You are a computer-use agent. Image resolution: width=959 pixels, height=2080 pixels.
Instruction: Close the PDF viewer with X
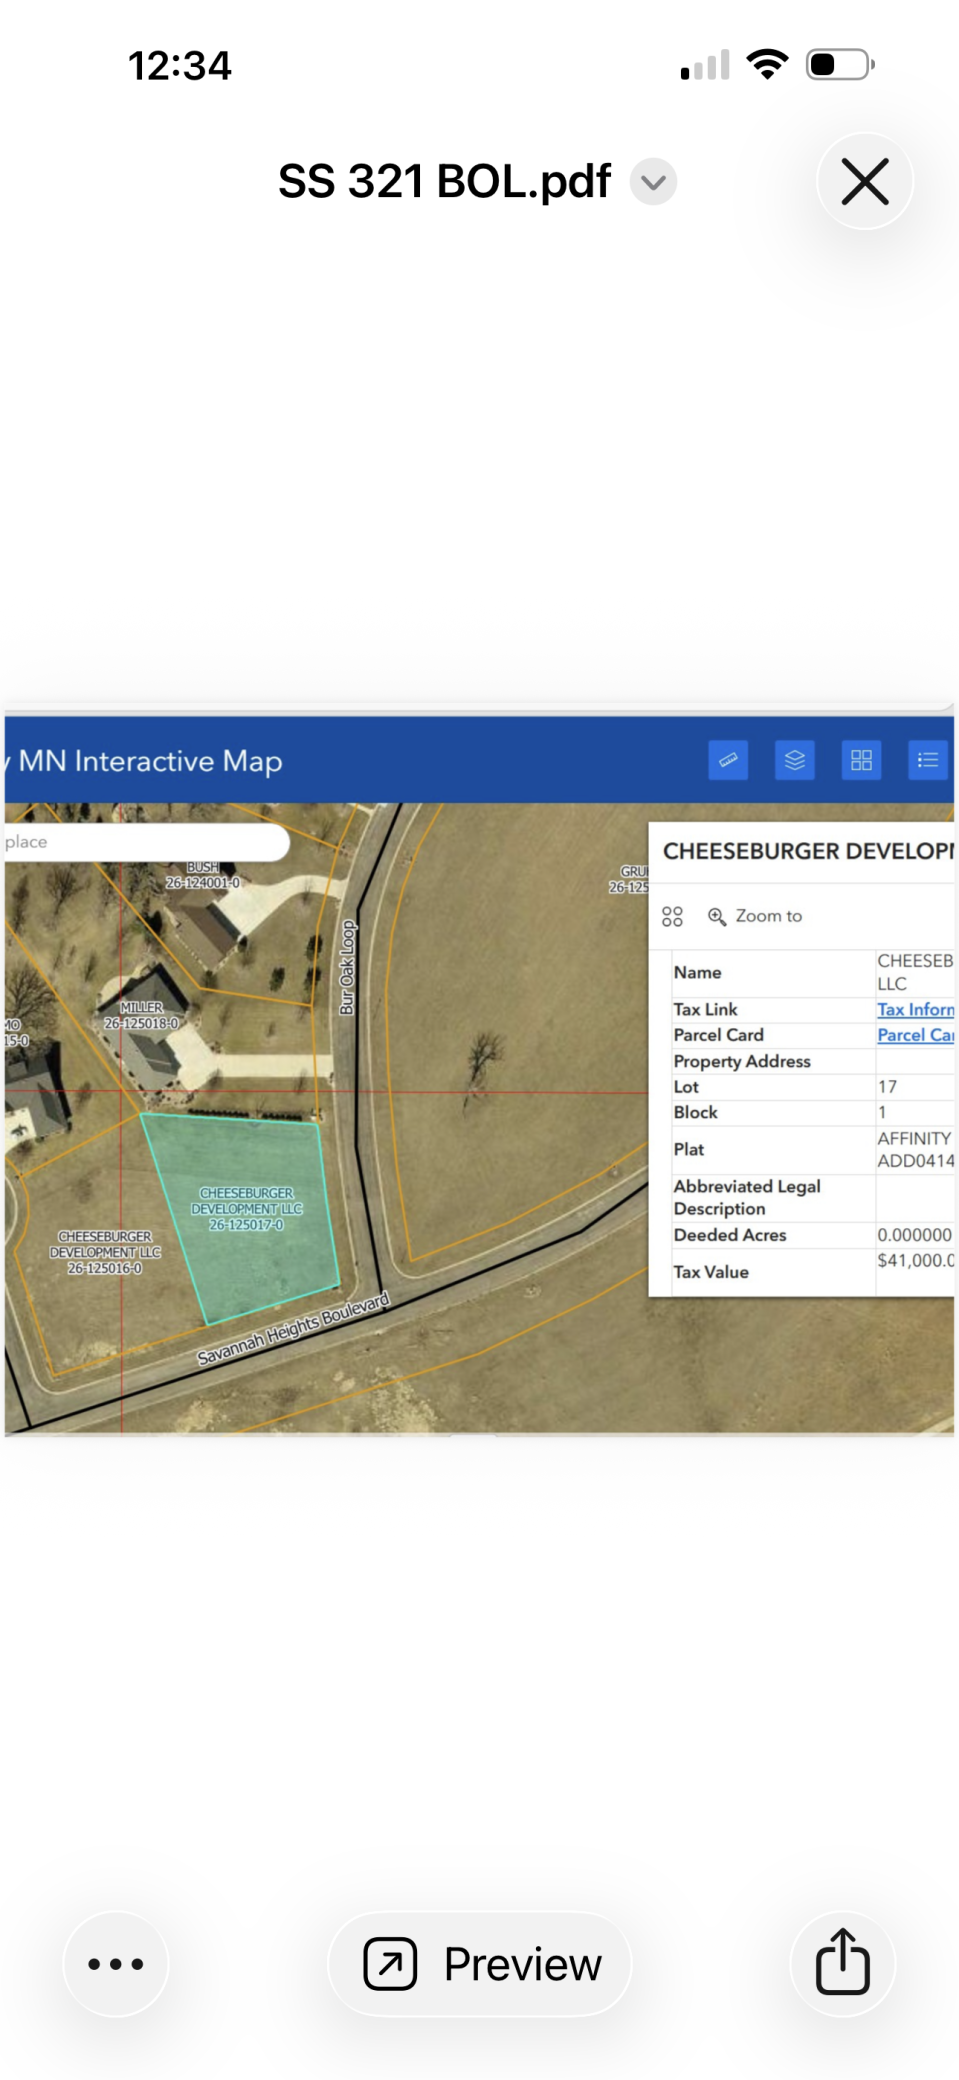[x=864, y=182]
